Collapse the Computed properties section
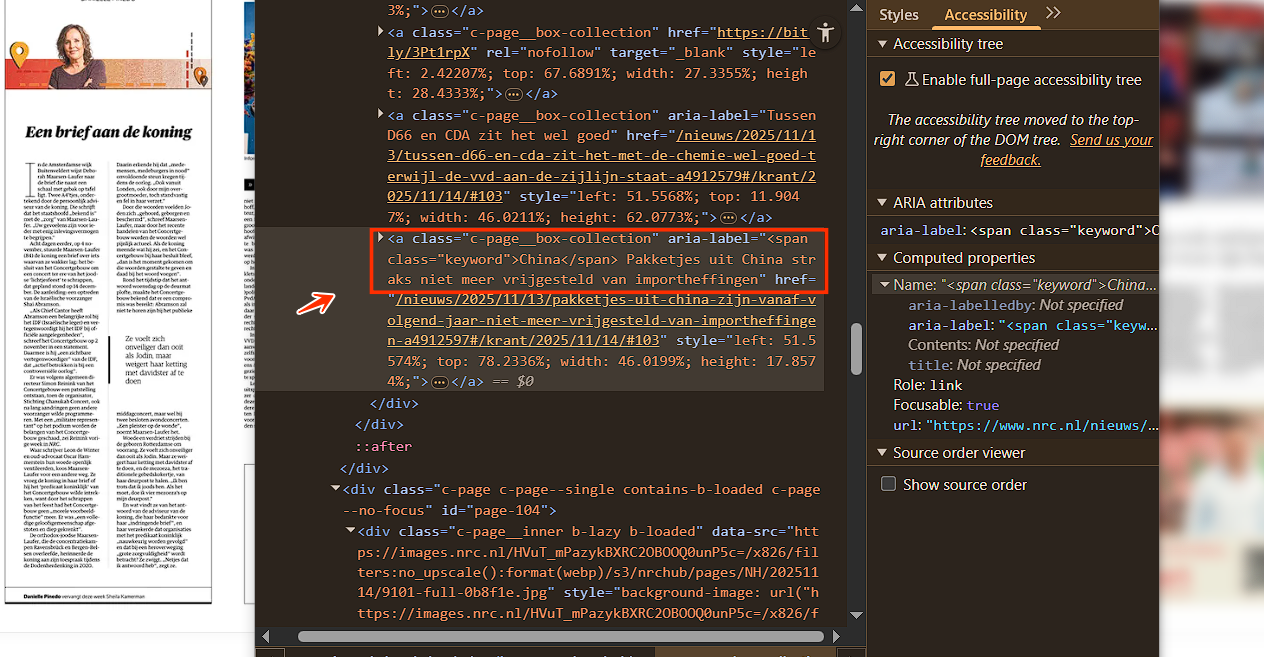 (x=882, y=258)
